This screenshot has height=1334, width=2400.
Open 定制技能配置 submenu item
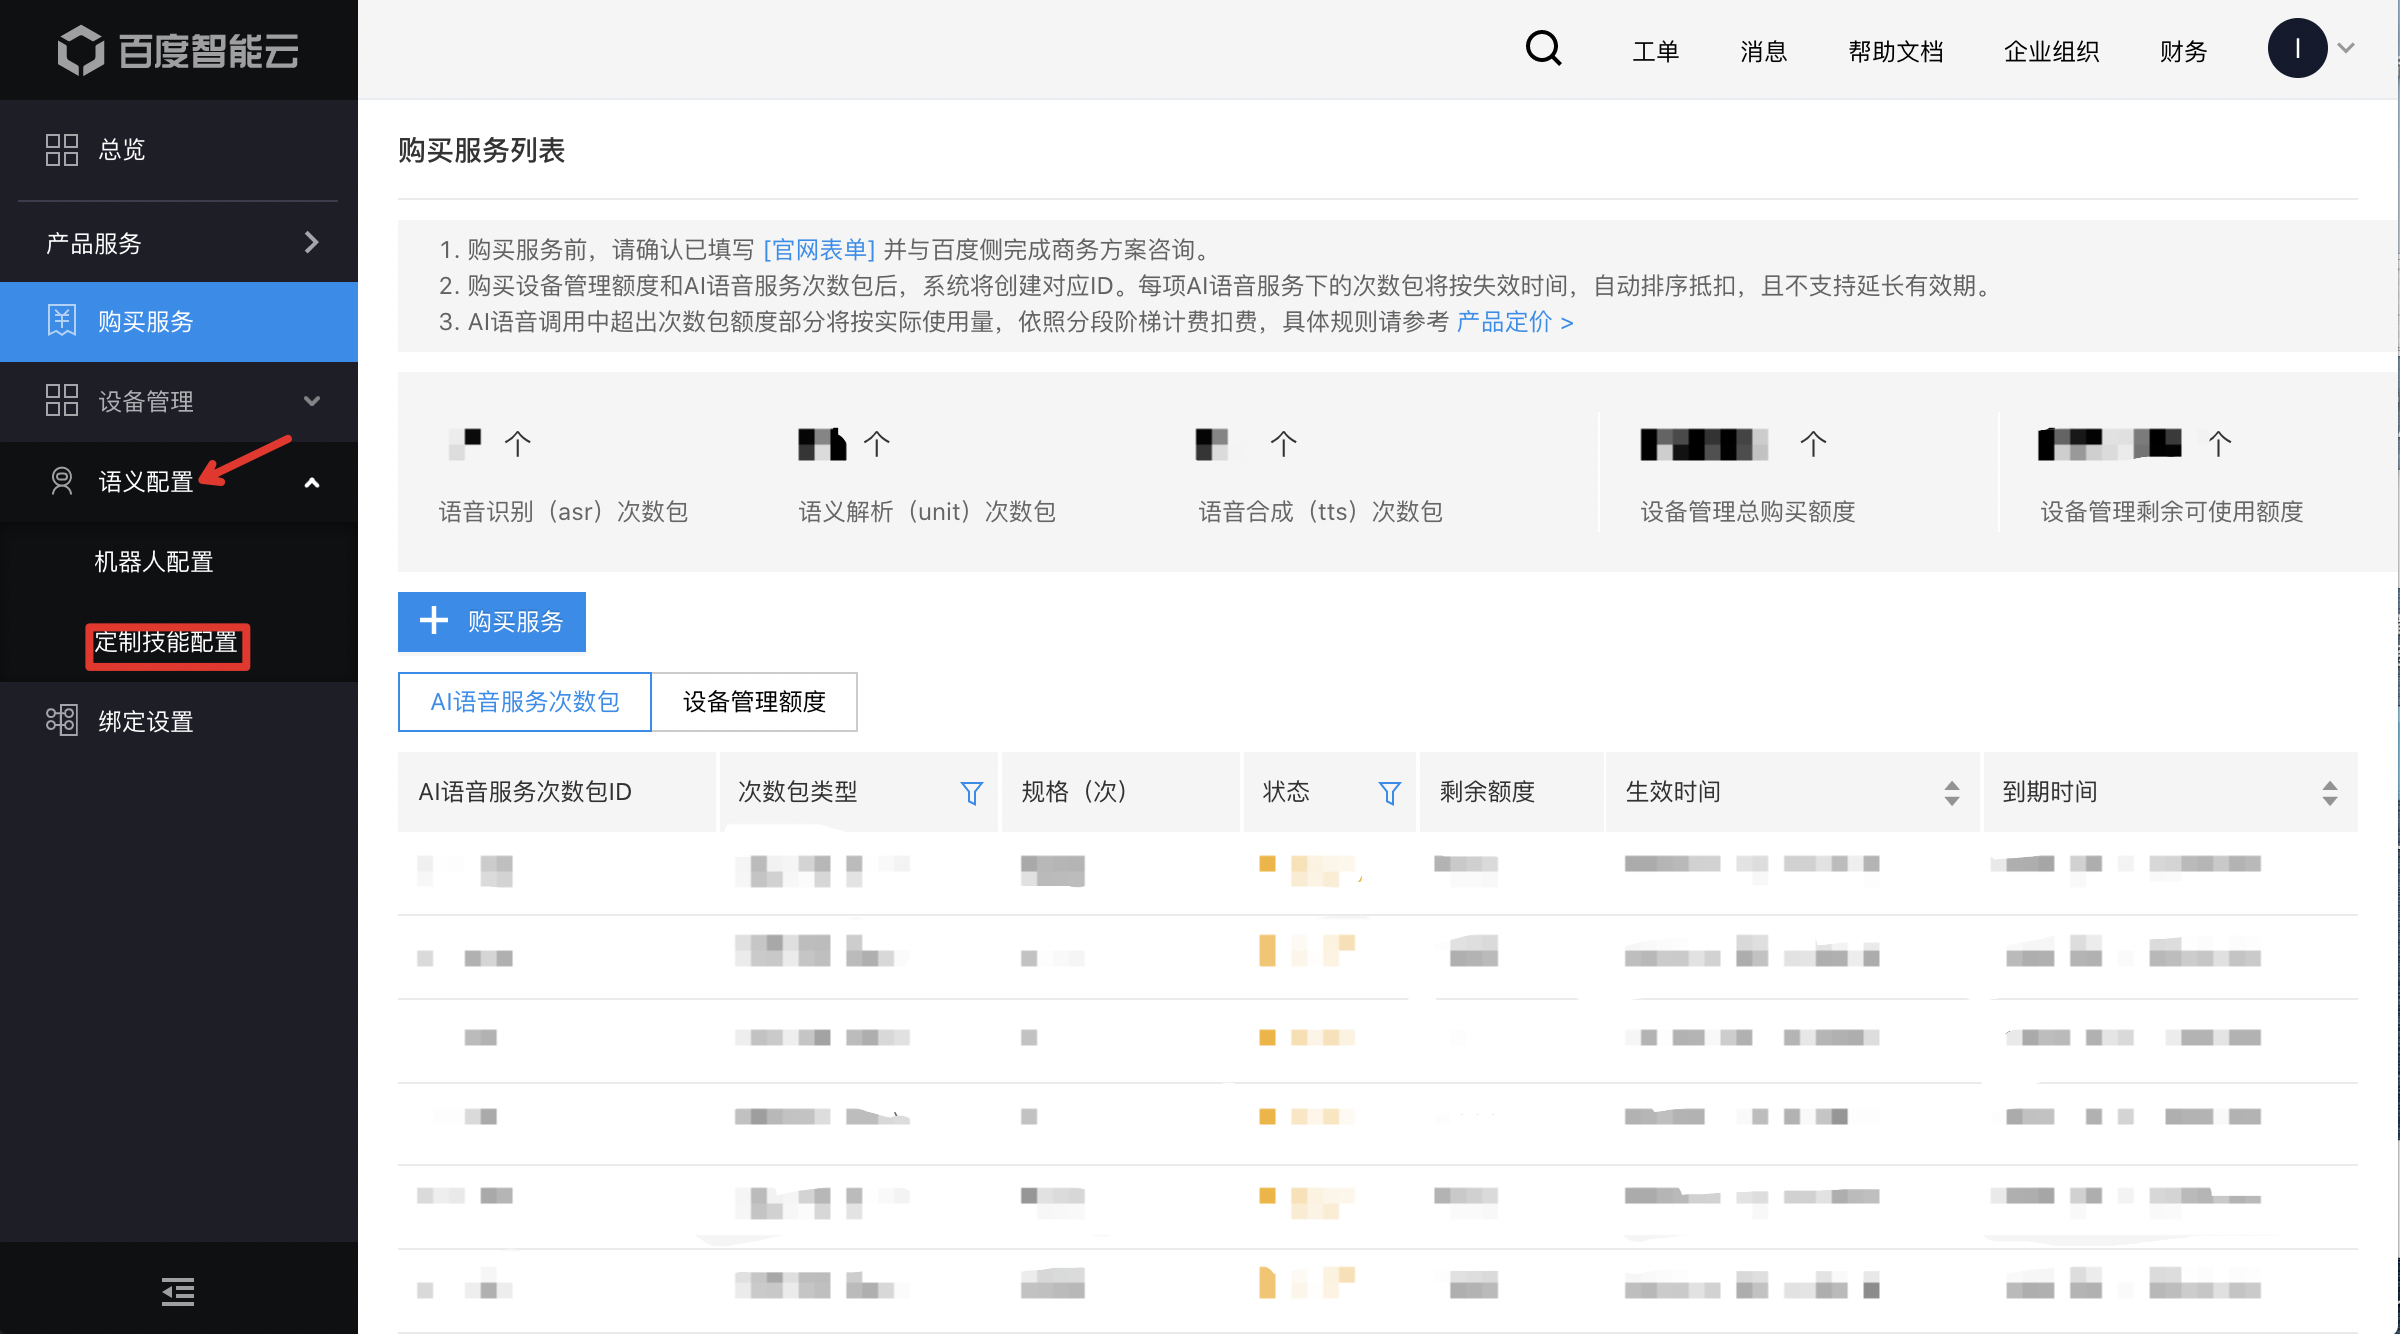(166, 643)
